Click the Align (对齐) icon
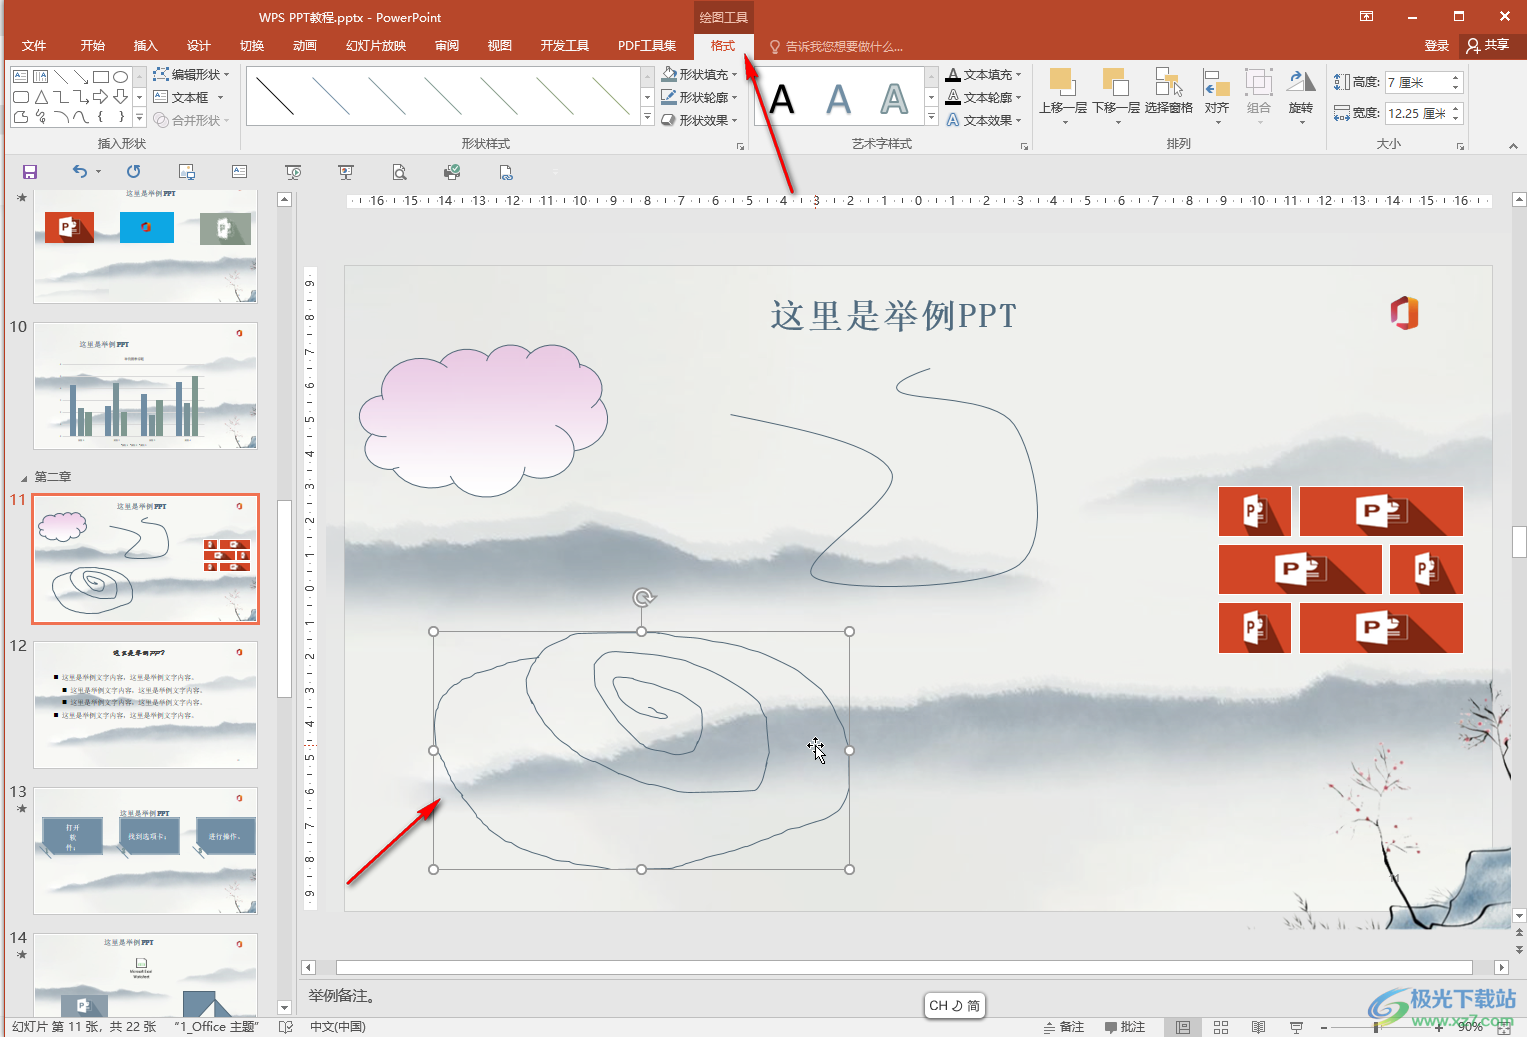 pos(1216,96)
